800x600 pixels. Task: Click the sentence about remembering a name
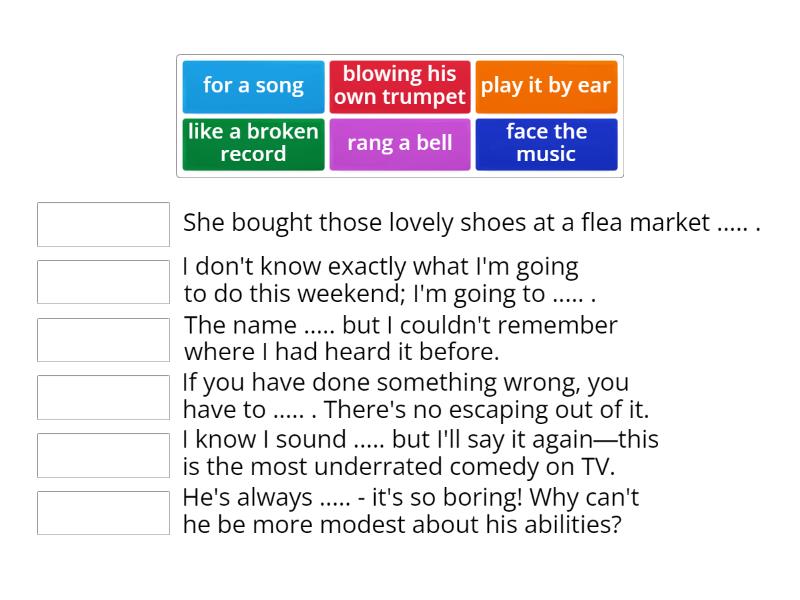[x=400, y=338]
